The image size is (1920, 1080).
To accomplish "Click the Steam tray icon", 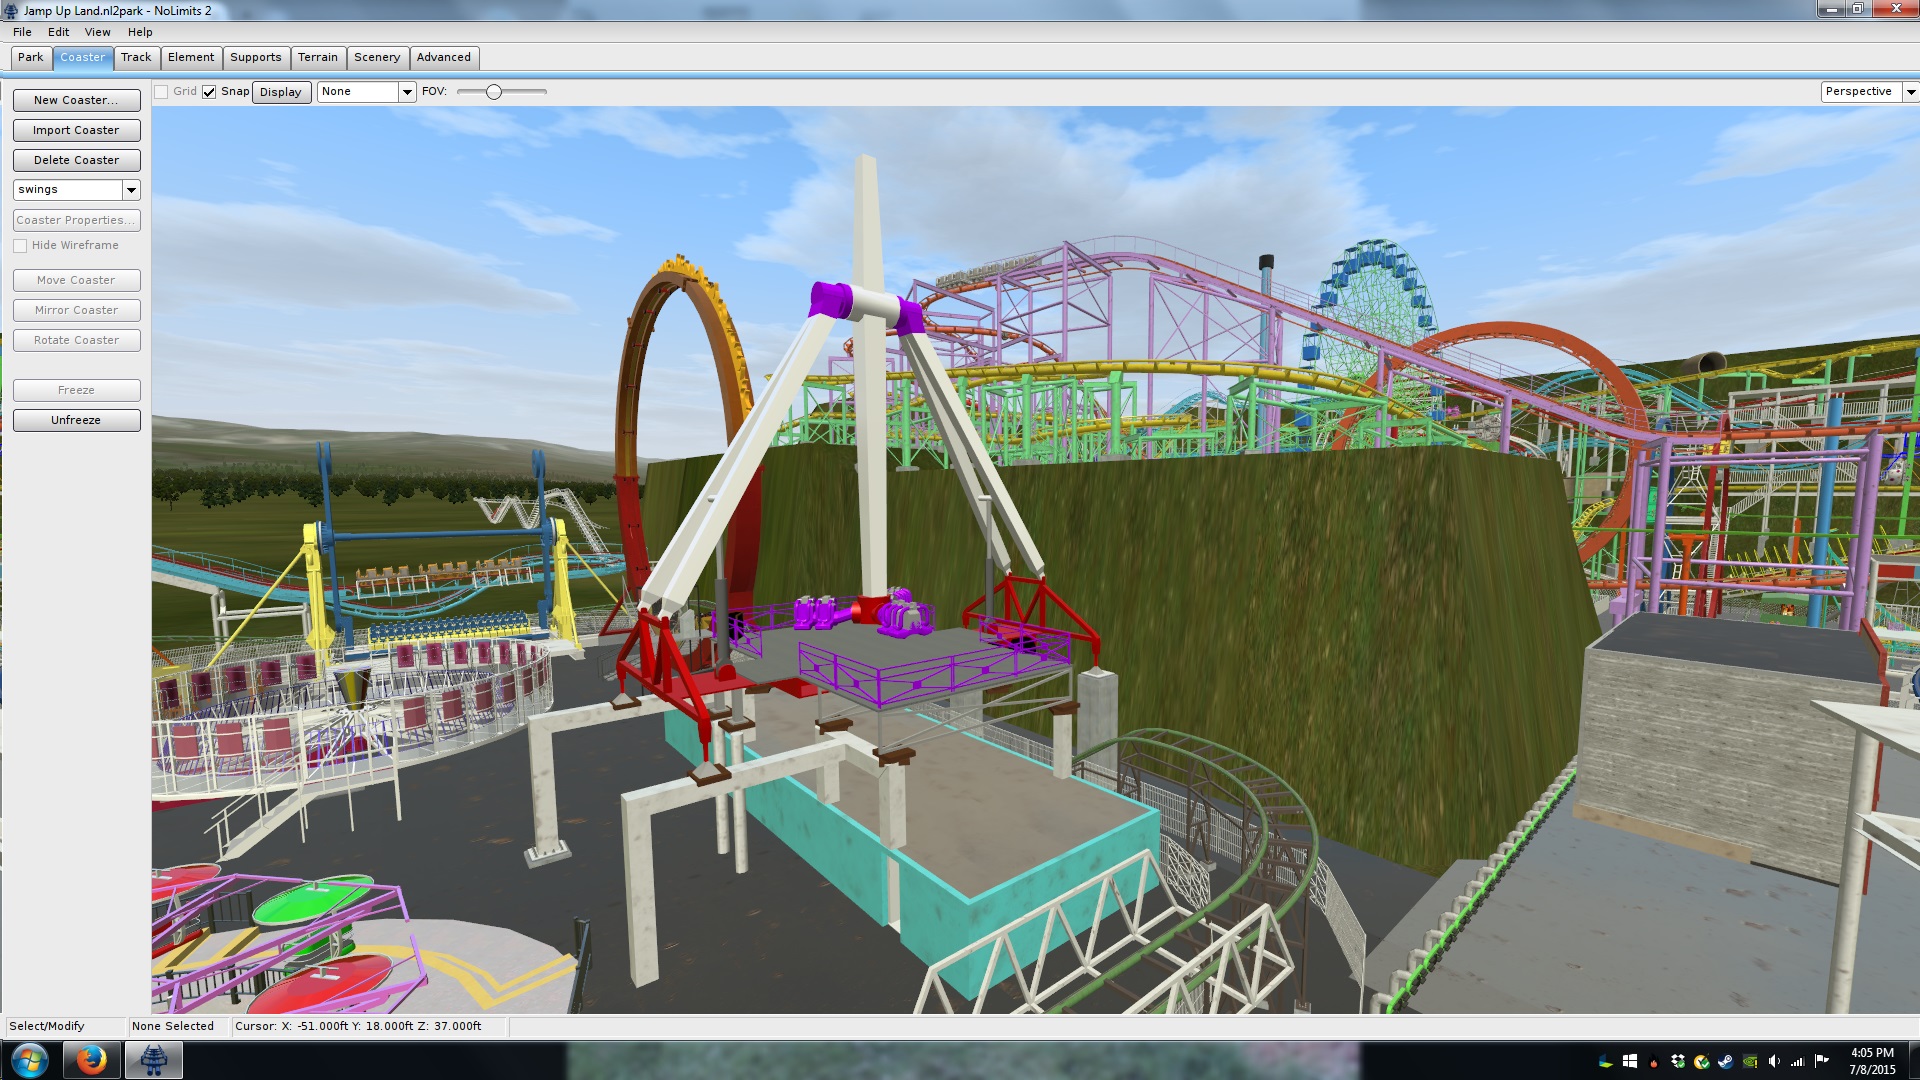I will tap(1726, 1061).
